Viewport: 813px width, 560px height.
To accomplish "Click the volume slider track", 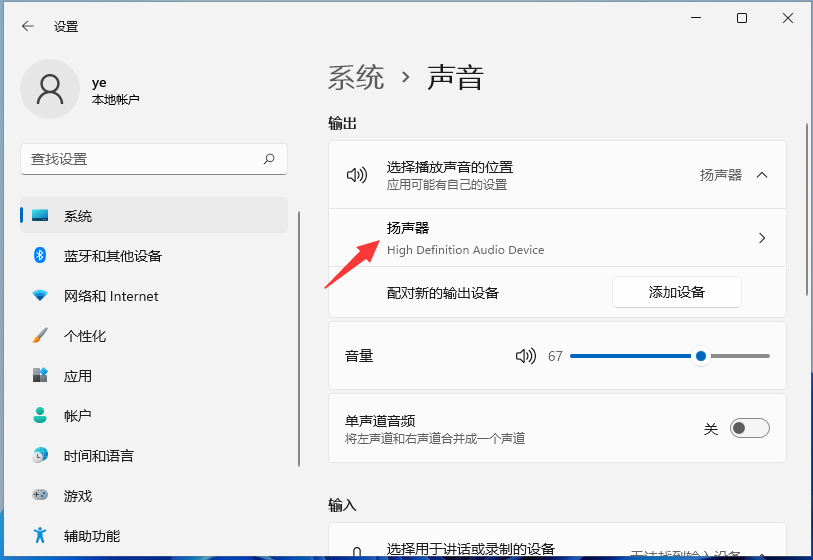I will coord(630,356).
